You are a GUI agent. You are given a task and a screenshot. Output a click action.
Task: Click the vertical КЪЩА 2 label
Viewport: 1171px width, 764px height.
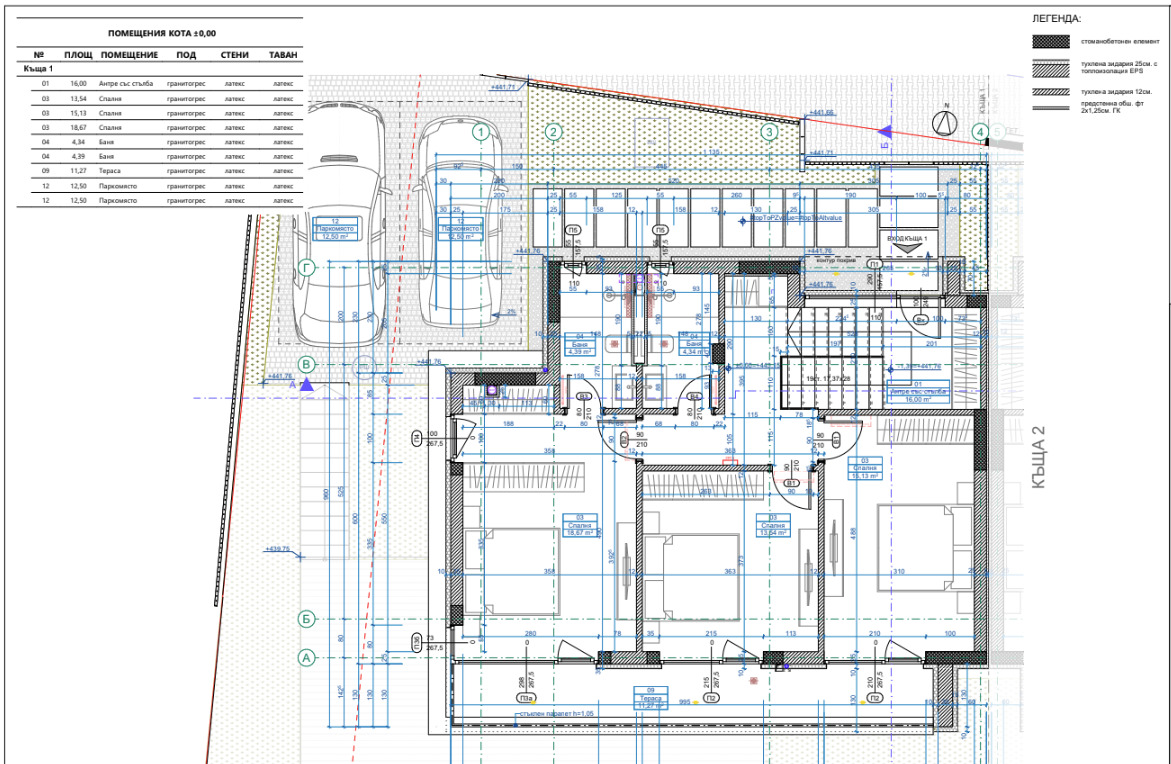pyautogui.click(x=1039, y=457)
